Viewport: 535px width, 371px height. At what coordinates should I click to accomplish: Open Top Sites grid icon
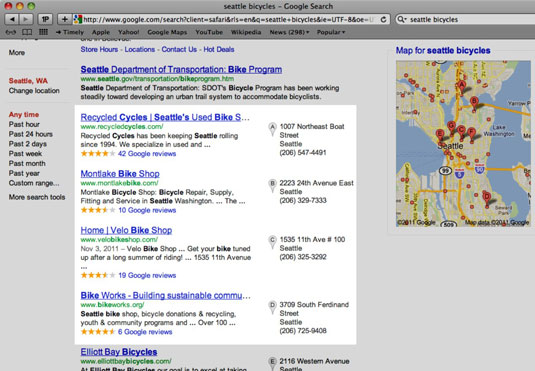click(x=43, y=32)
